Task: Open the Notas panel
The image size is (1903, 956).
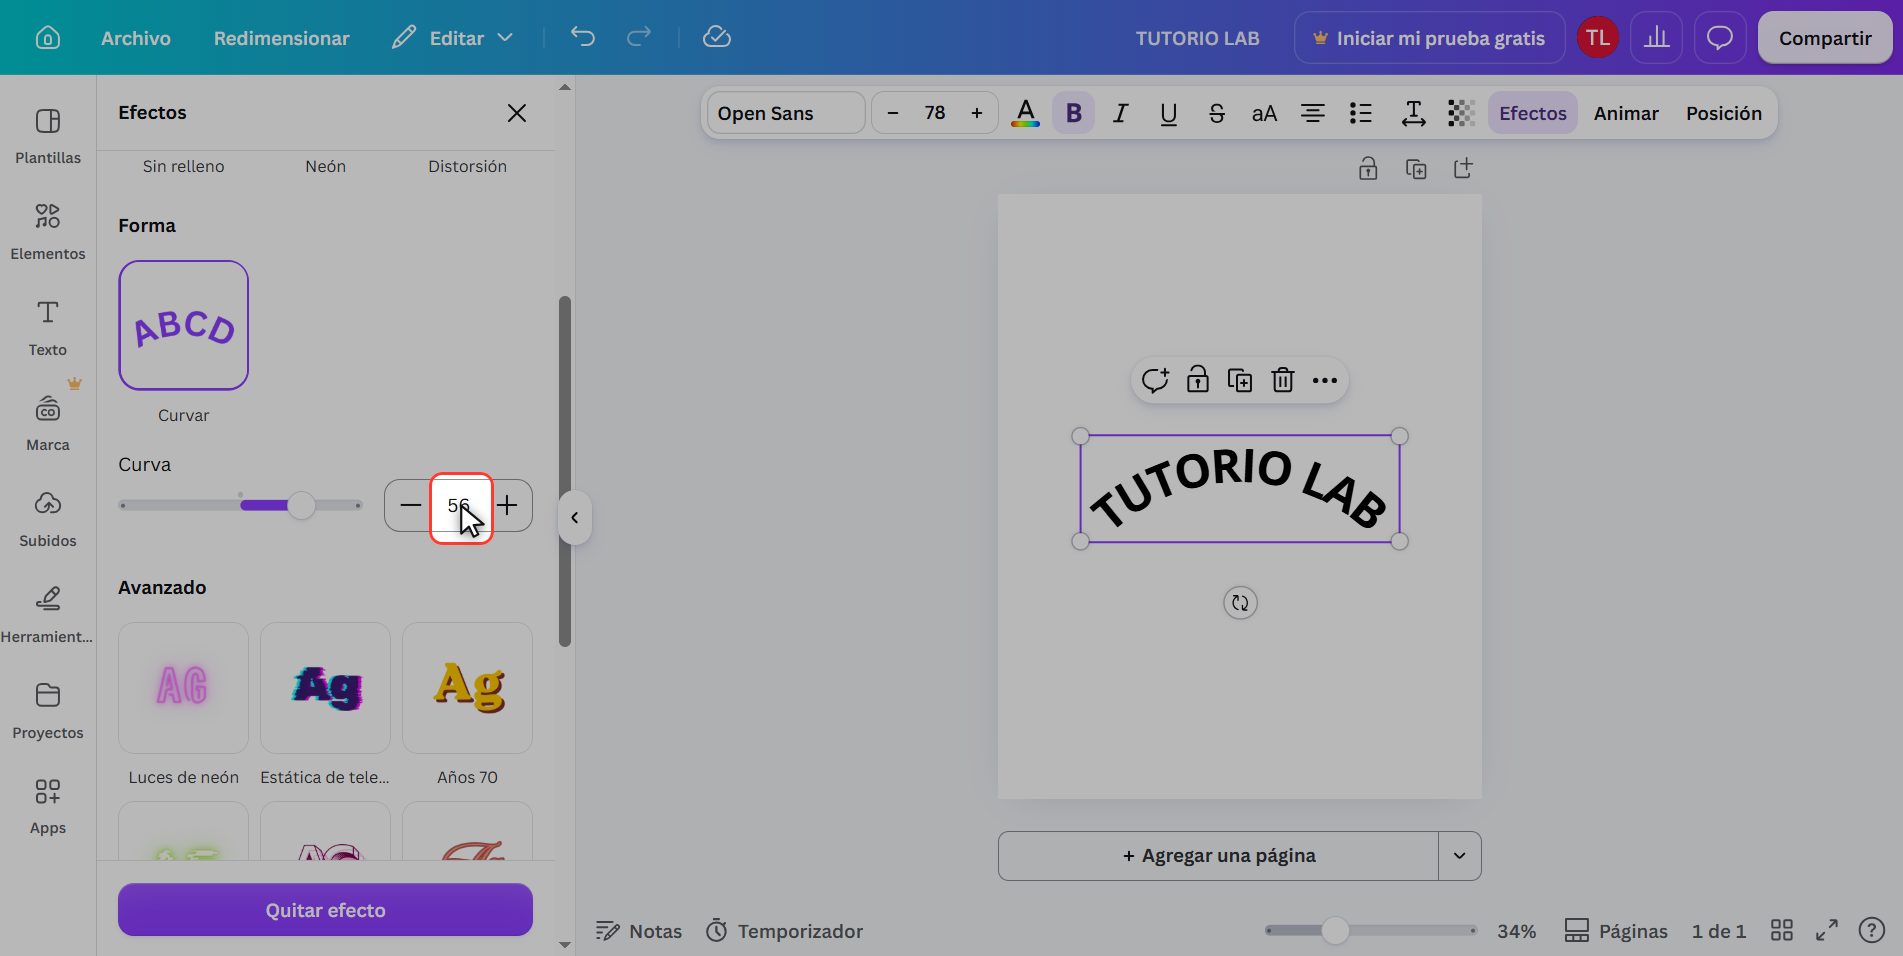Action: [x=638, y=931]
